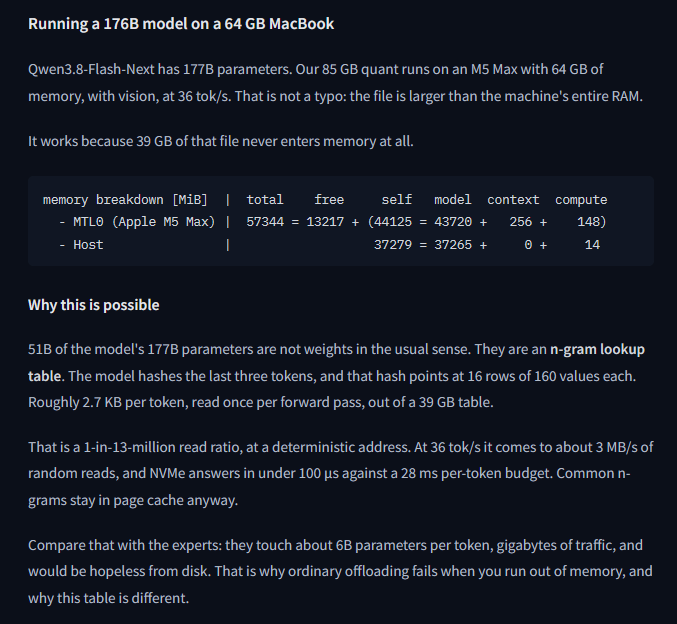Click the 'context' column header in code
The width and height of the screenshot is (677, 624).
pos(513,200)
